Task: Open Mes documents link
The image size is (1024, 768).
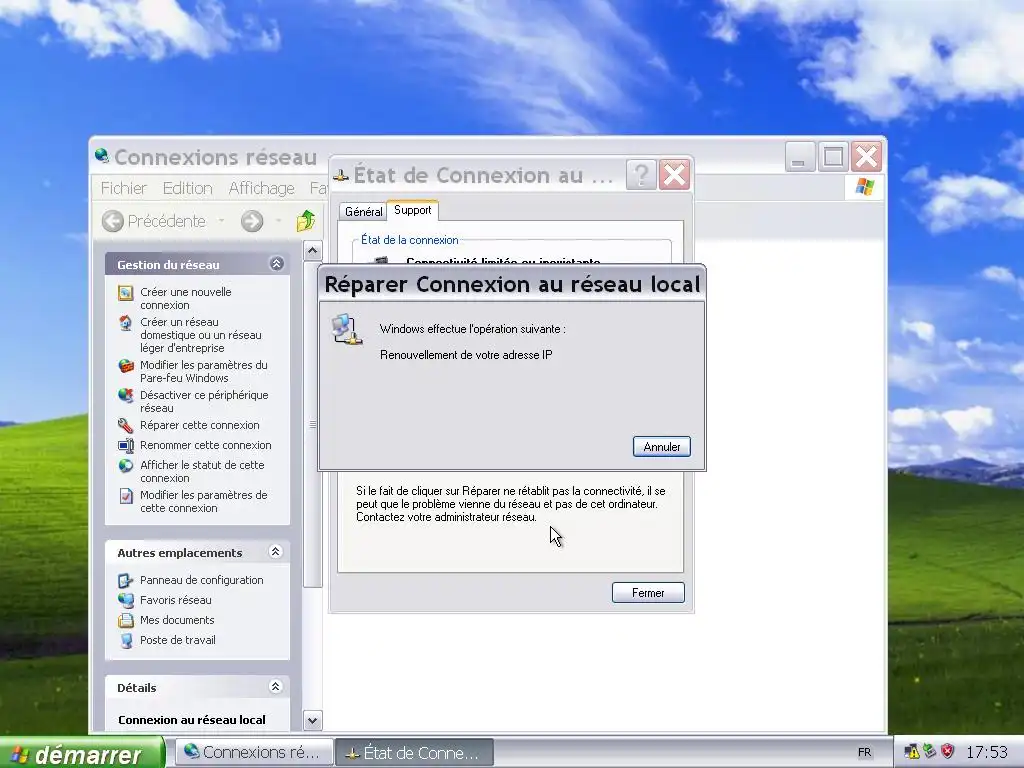Action: click(177, 620)
